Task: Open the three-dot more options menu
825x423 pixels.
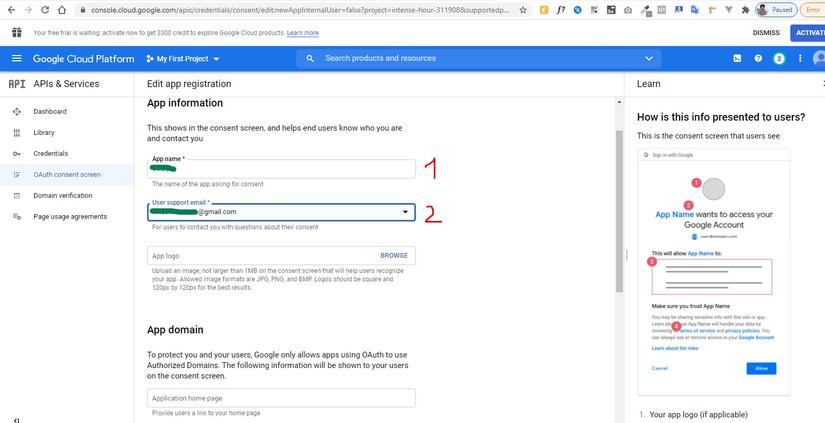Action: (x=800, y=58)
